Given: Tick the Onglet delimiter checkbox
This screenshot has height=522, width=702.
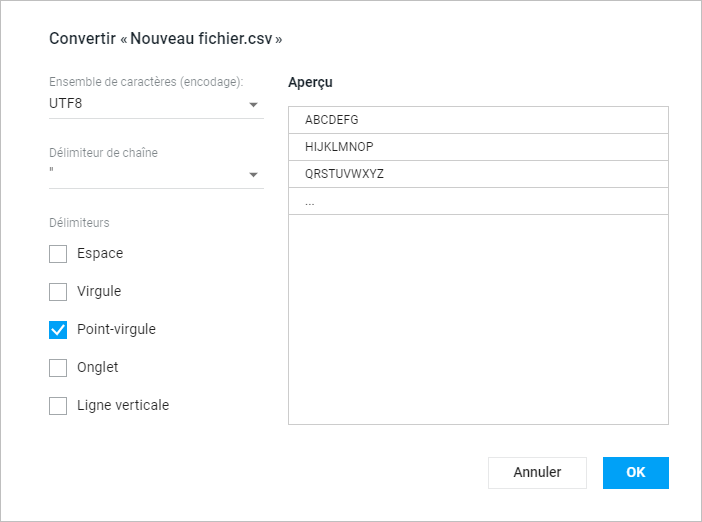Looking at the screenshot, I should (58, 368).
